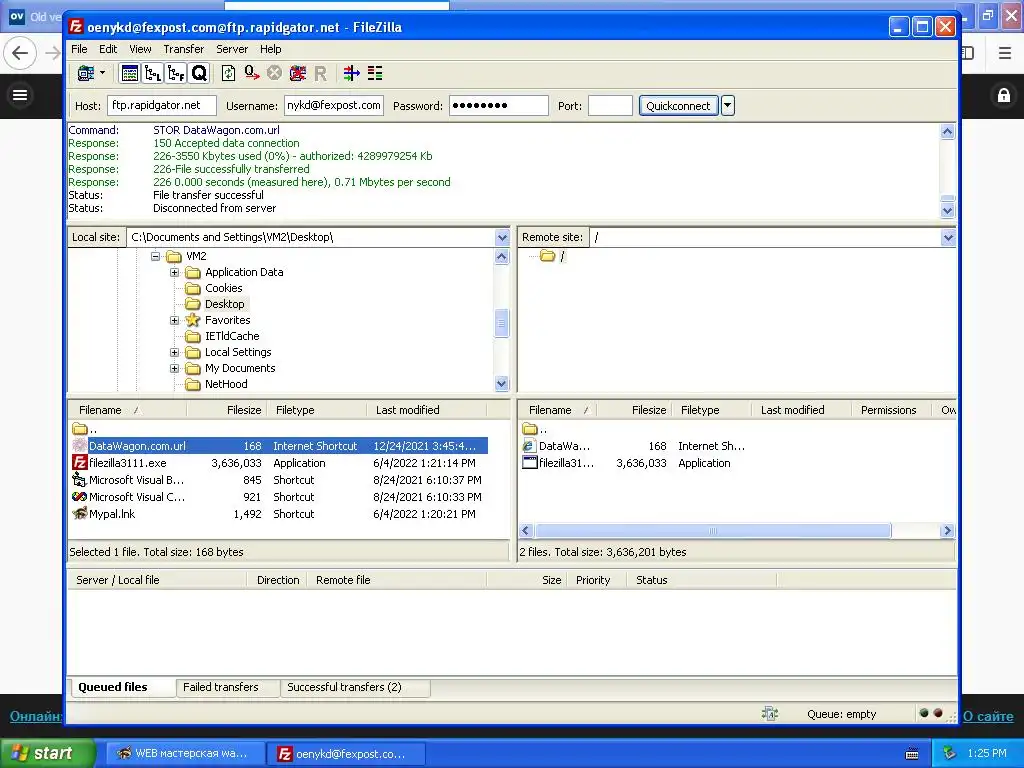1024x768 pixels.
Task: Toggle remote directory tree view
Action: click(x=176, y=73)
